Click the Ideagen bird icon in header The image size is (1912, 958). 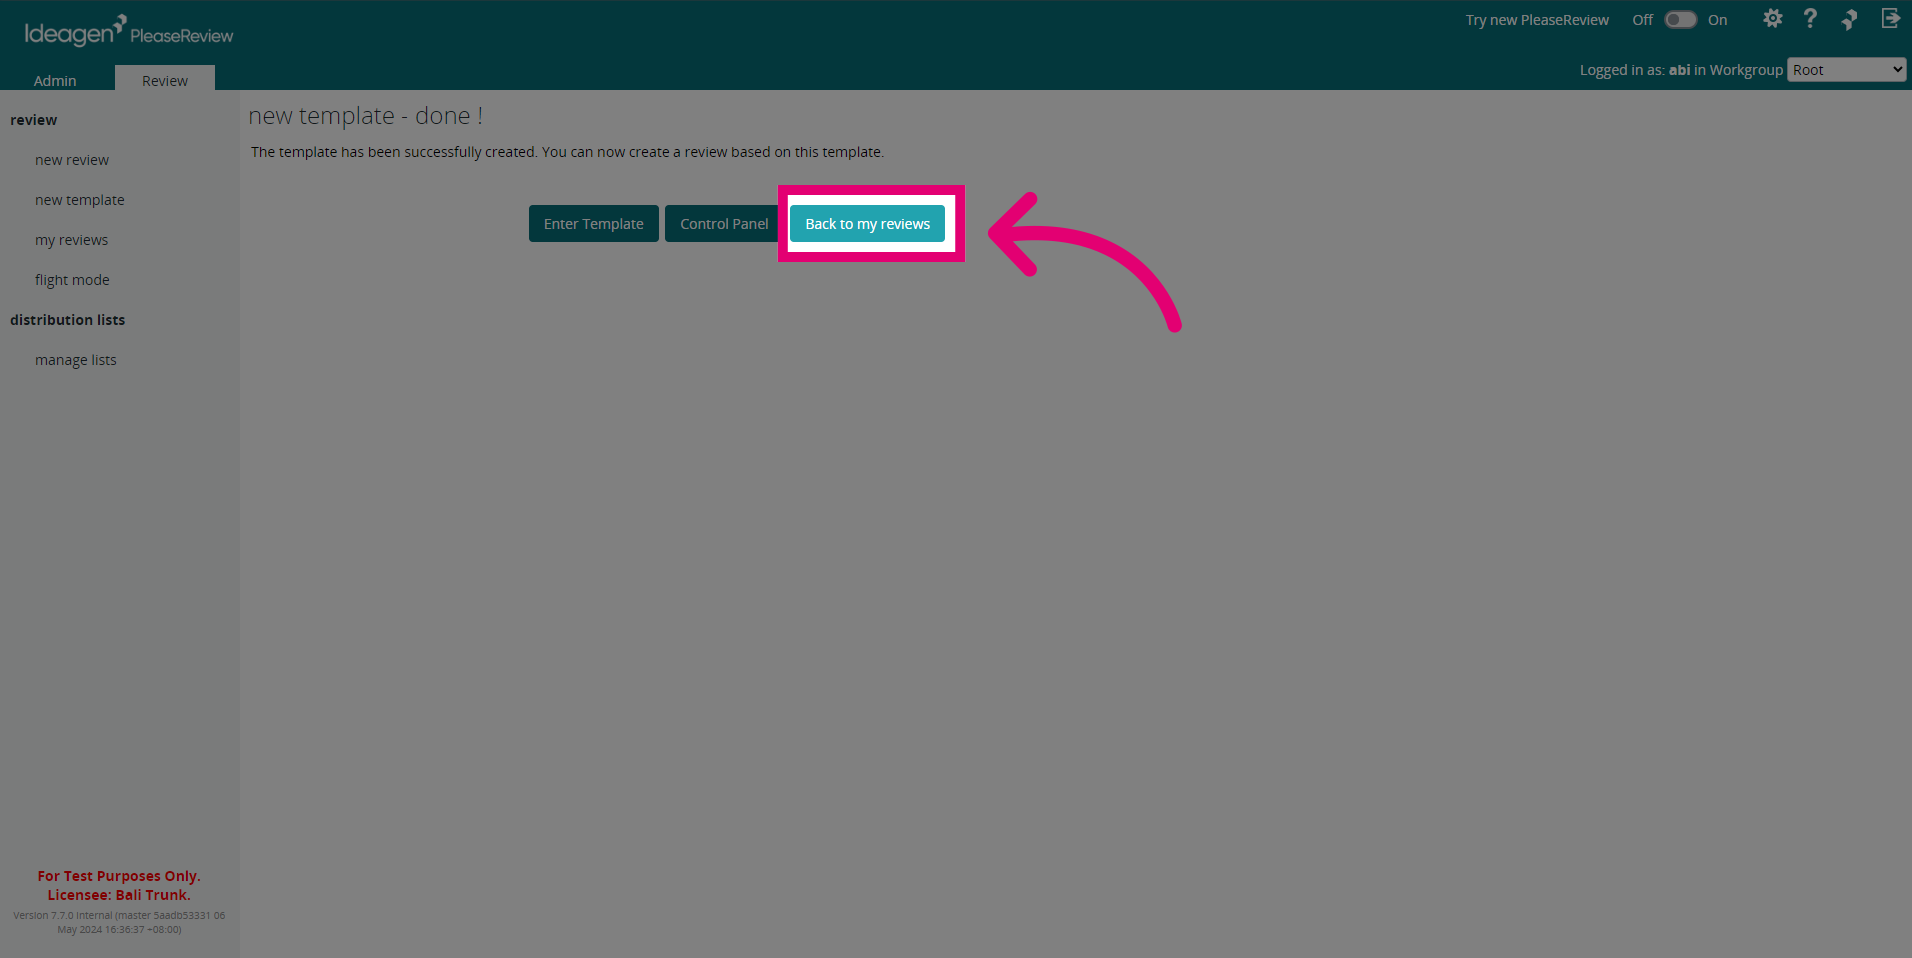click(1849, 19)
